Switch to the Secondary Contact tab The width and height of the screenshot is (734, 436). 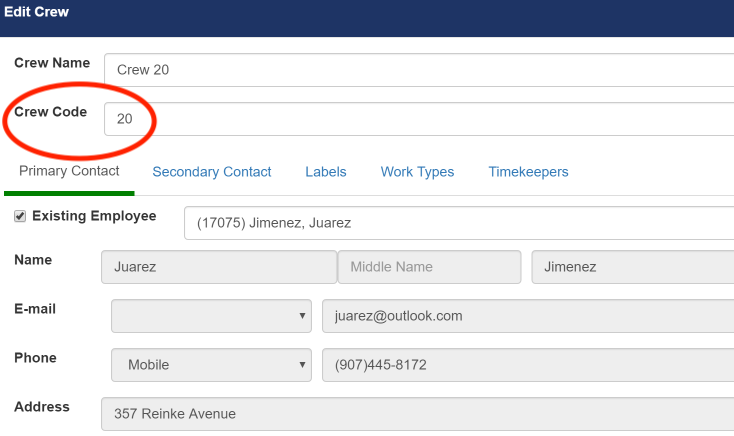211,172
